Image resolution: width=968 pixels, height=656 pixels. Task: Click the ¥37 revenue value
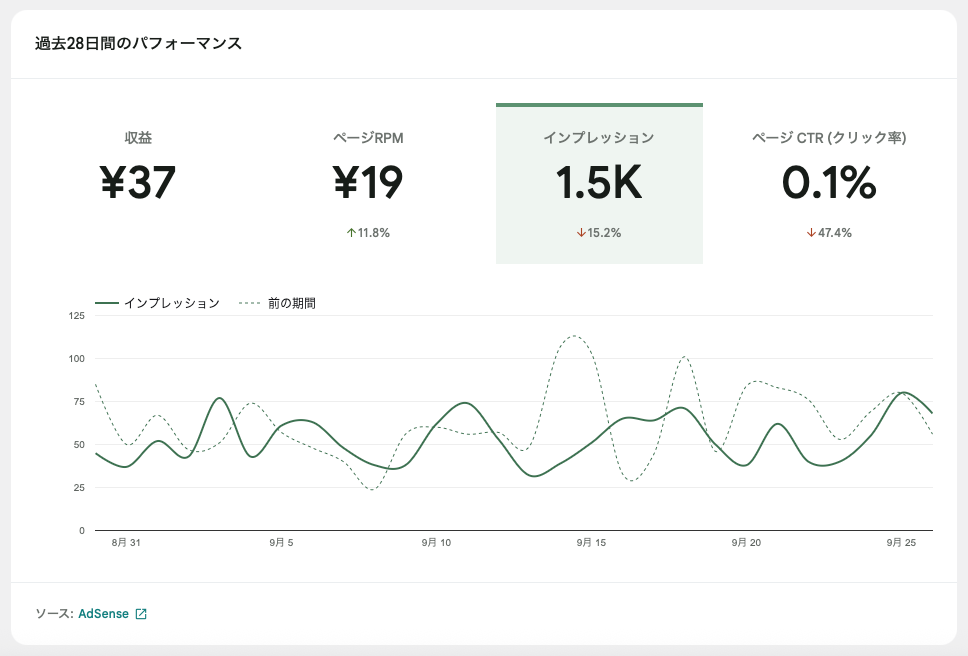tap(138, 183)
